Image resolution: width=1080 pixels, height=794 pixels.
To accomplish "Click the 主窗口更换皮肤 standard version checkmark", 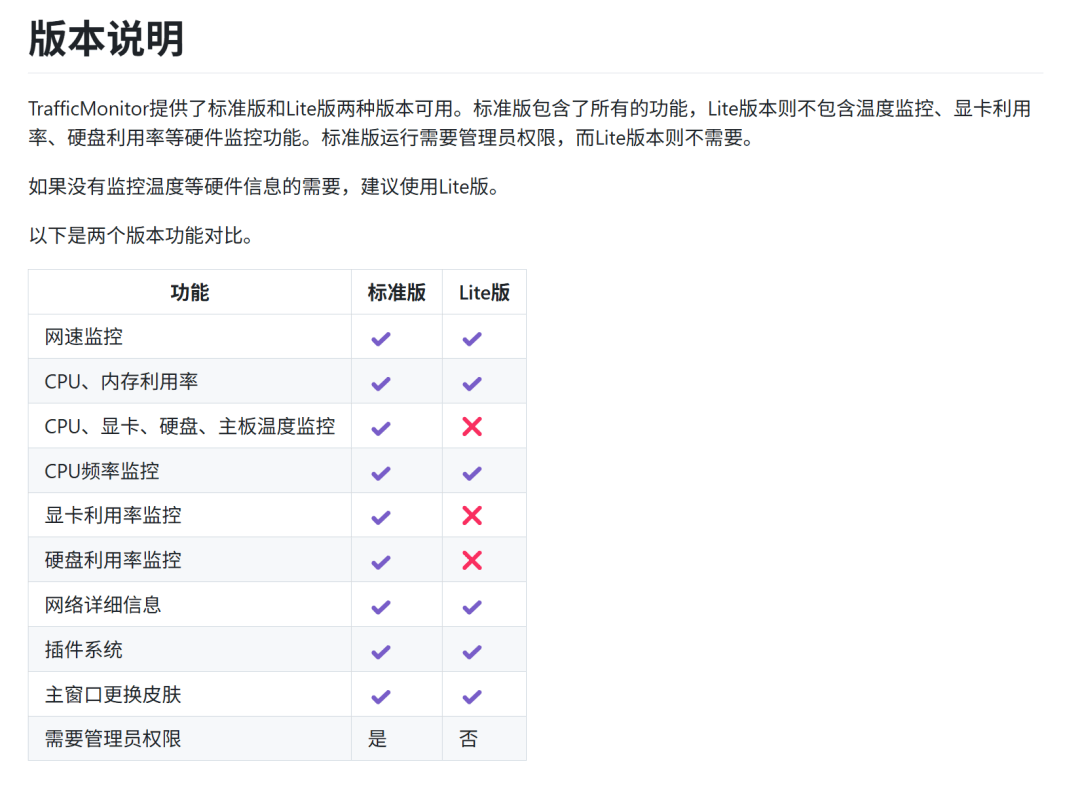I will [380, 696].
